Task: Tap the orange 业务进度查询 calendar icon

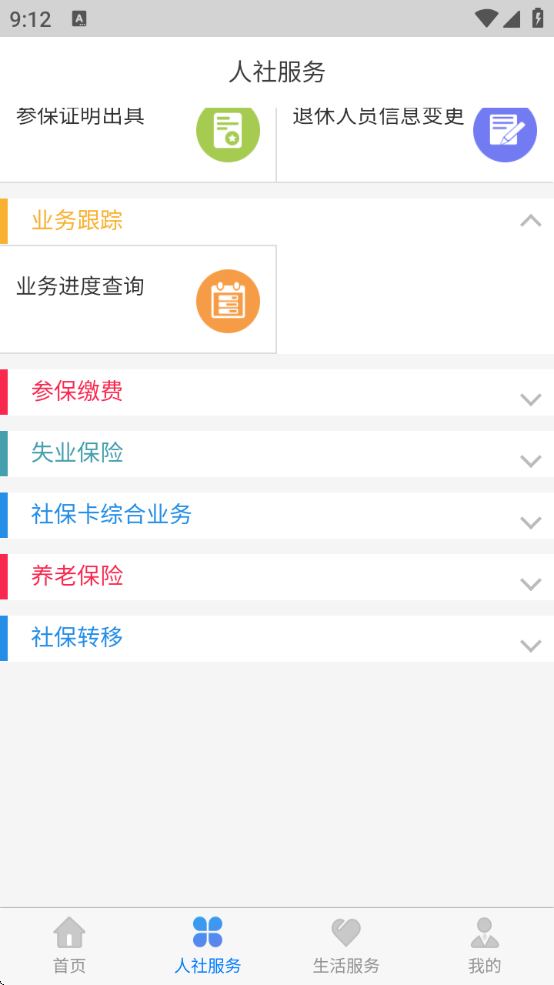Action: pos(228,301)
